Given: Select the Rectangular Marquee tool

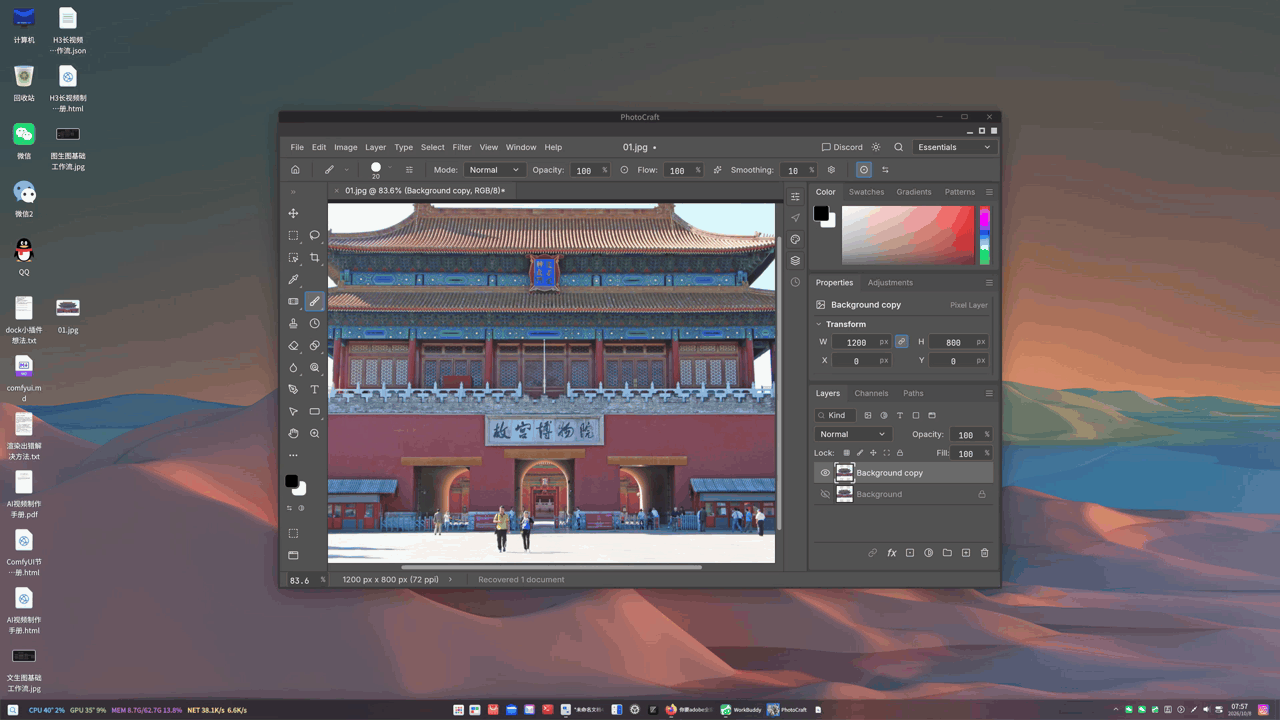Looking at the screenshot, I should coord(293,235).
